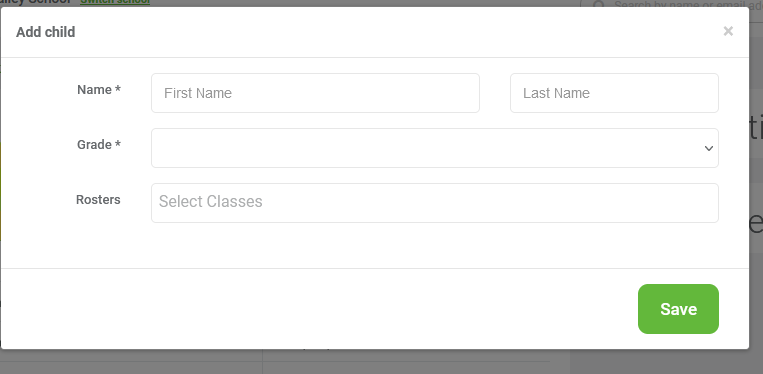Click the First Name input field
The width and height of the screenshot is (763, 374).
315,93
